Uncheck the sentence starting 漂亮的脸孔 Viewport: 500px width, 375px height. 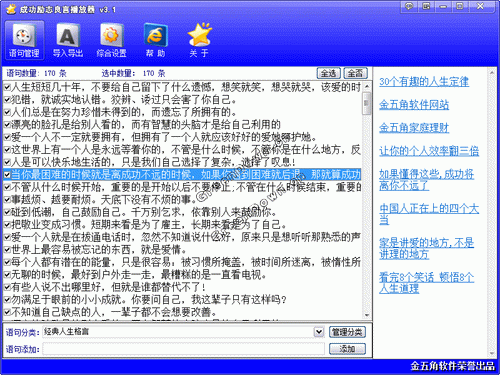click(x=7, y=125)
